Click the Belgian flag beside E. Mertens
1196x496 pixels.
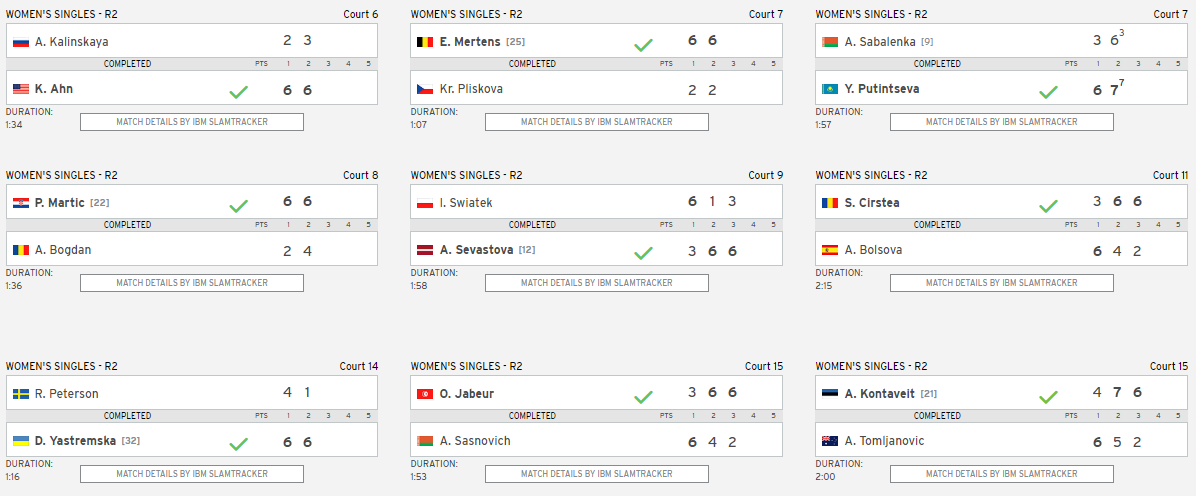pos(425,42)
